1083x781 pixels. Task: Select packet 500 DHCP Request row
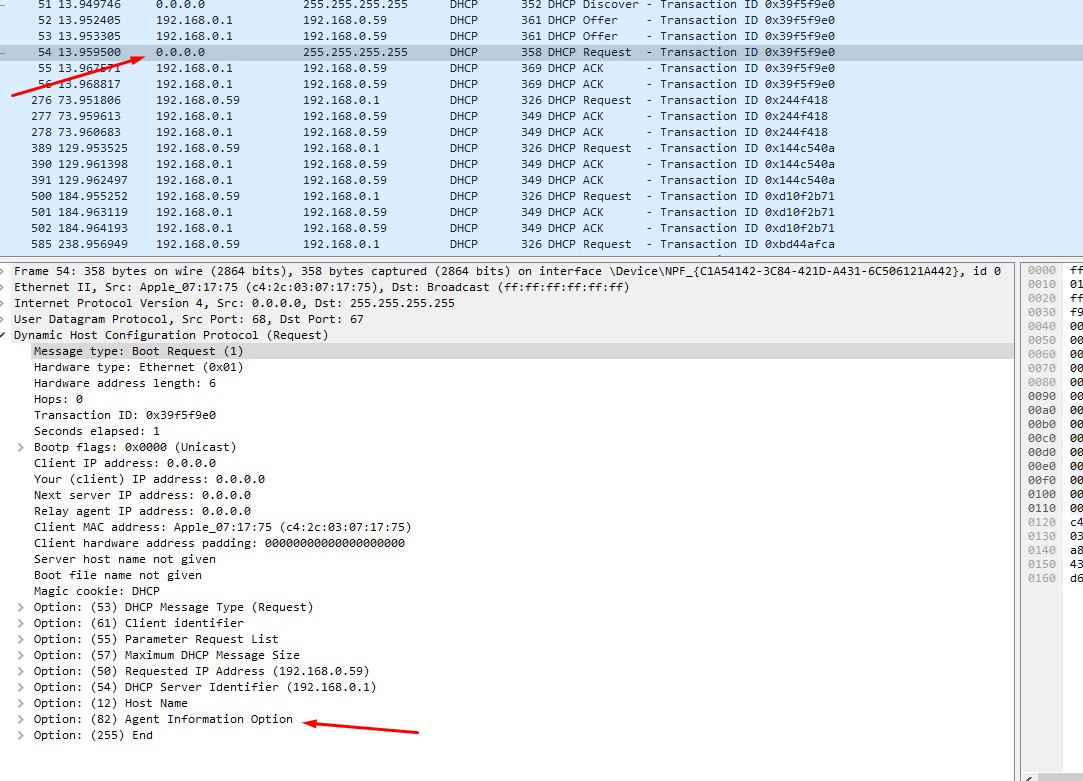(542, 196)
